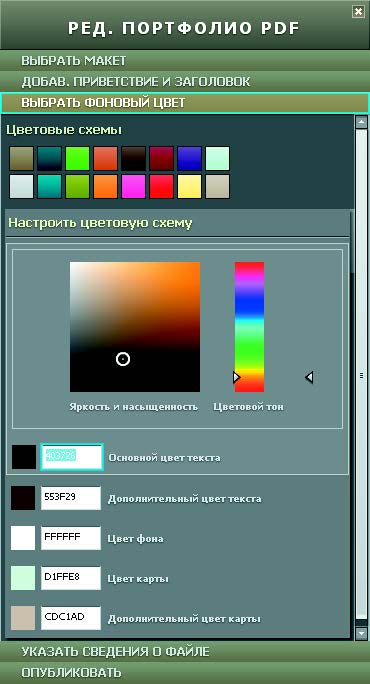Screen dimensions: 370x684
Task: Select the bright green color scheme
Action: (77, 158)
